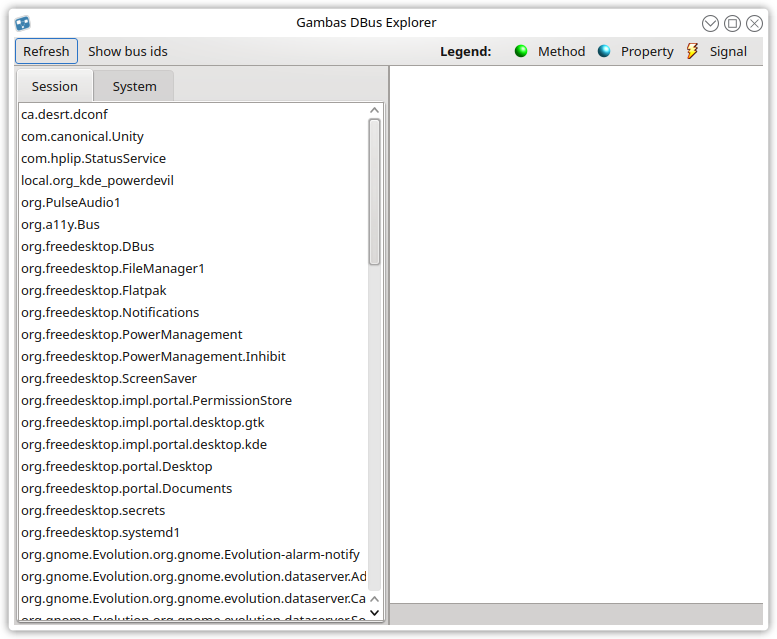Screen dimensions: 777x639
Task: Select com.hplip.StatusService entry
Action: (x=193, y=159)
